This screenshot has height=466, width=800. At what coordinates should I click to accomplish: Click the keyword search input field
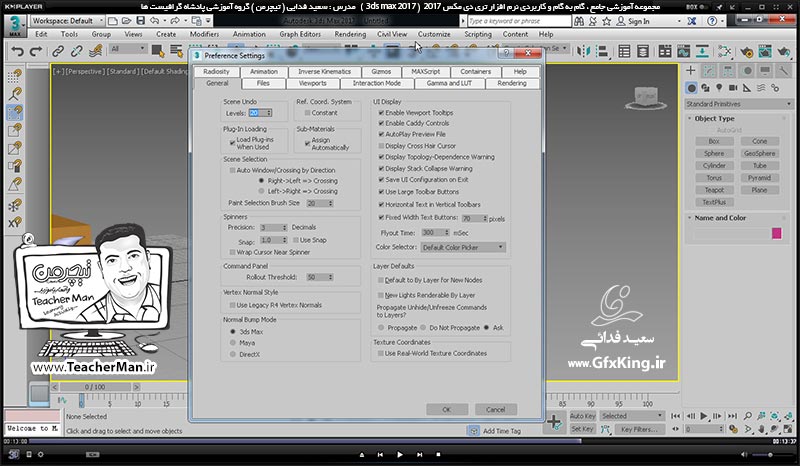[519, 21]
